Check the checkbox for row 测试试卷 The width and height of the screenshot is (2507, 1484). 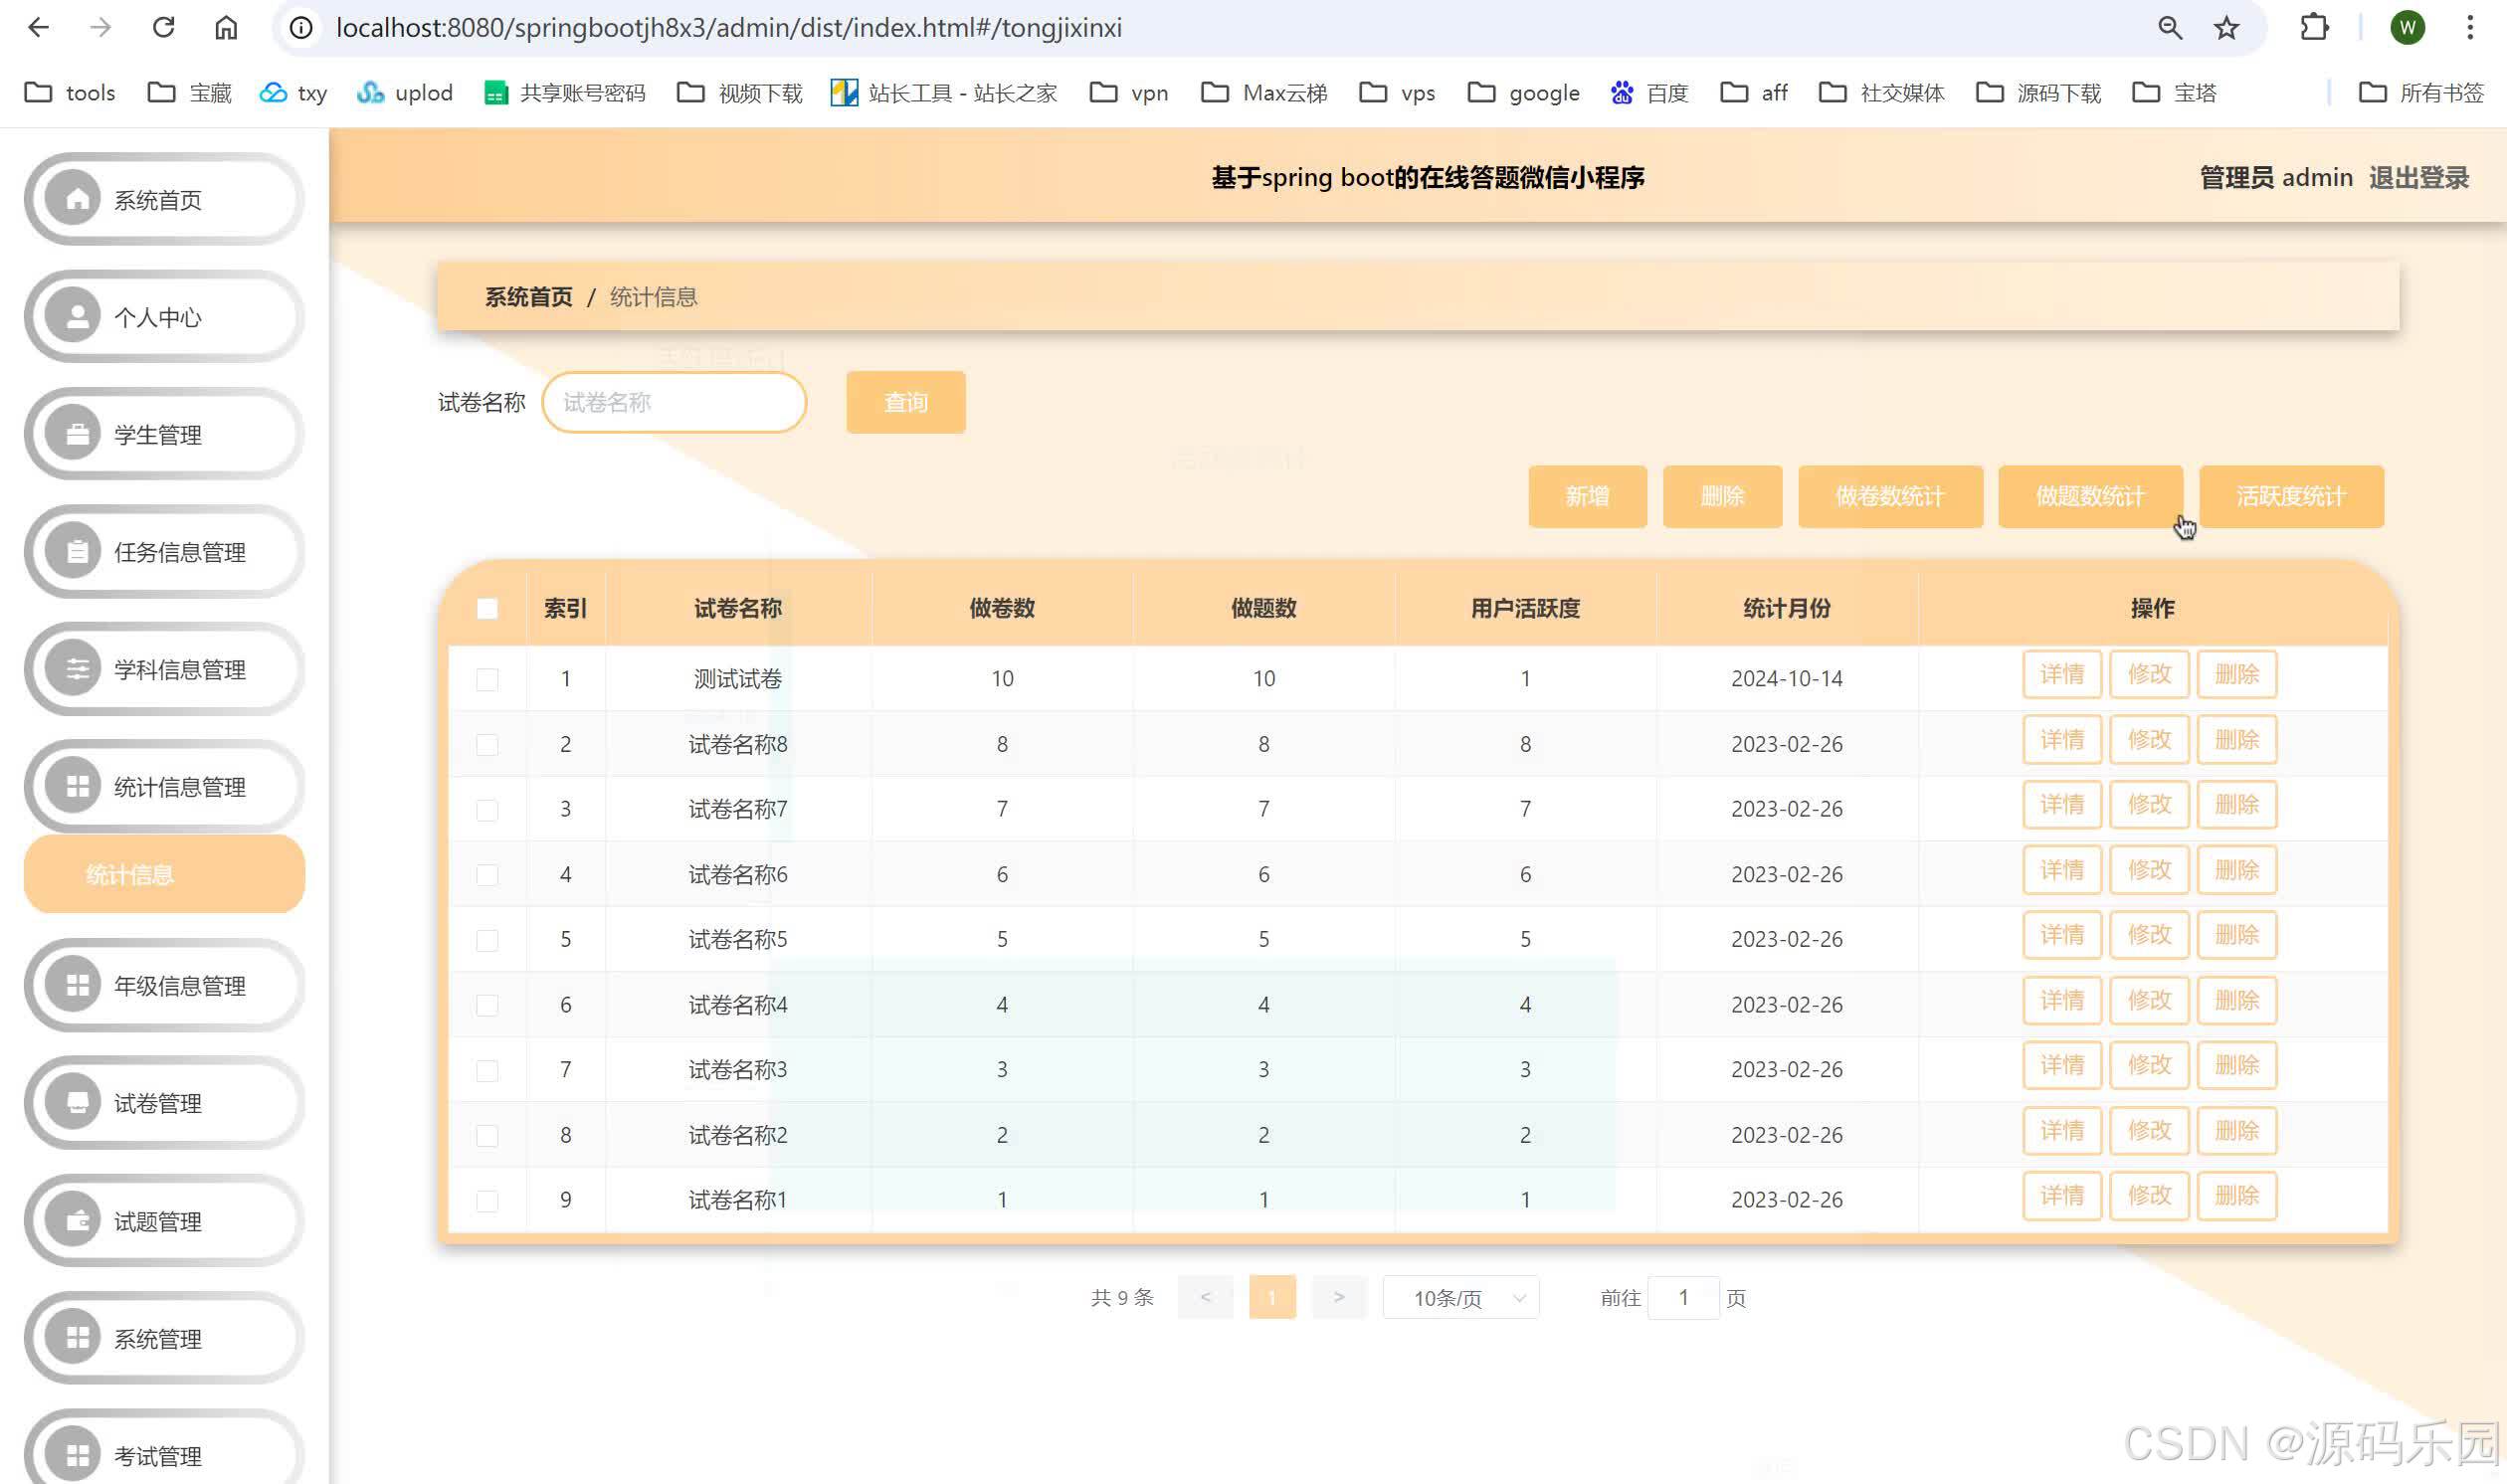[487, 679]
